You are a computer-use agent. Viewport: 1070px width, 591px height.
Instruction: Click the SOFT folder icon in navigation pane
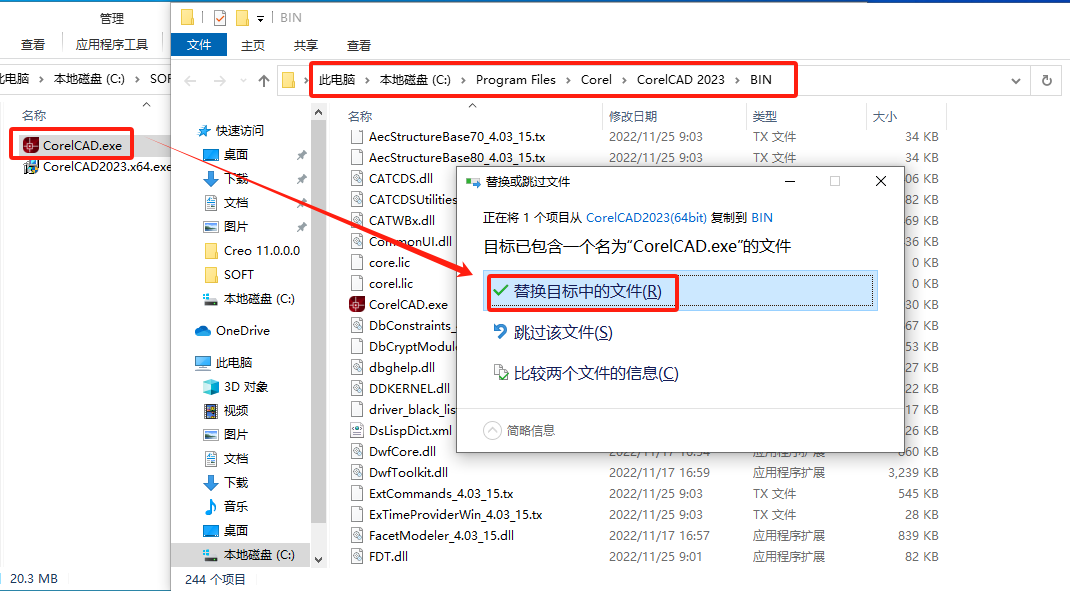[212, 274]
